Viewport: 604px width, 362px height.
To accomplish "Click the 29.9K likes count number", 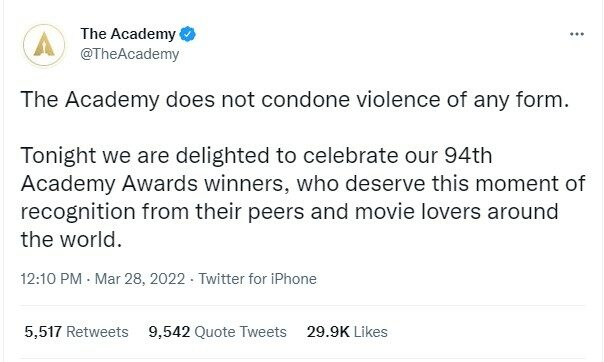I will pyautogui.click(x=328, y=332).
